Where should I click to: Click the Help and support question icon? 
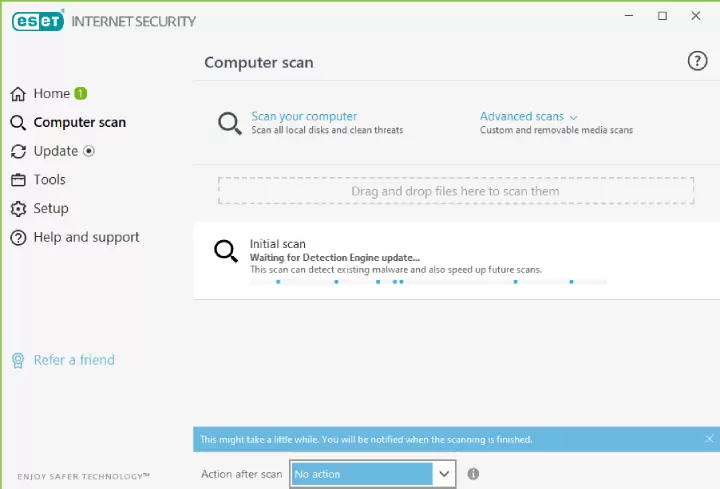click(x=18, y=238)
